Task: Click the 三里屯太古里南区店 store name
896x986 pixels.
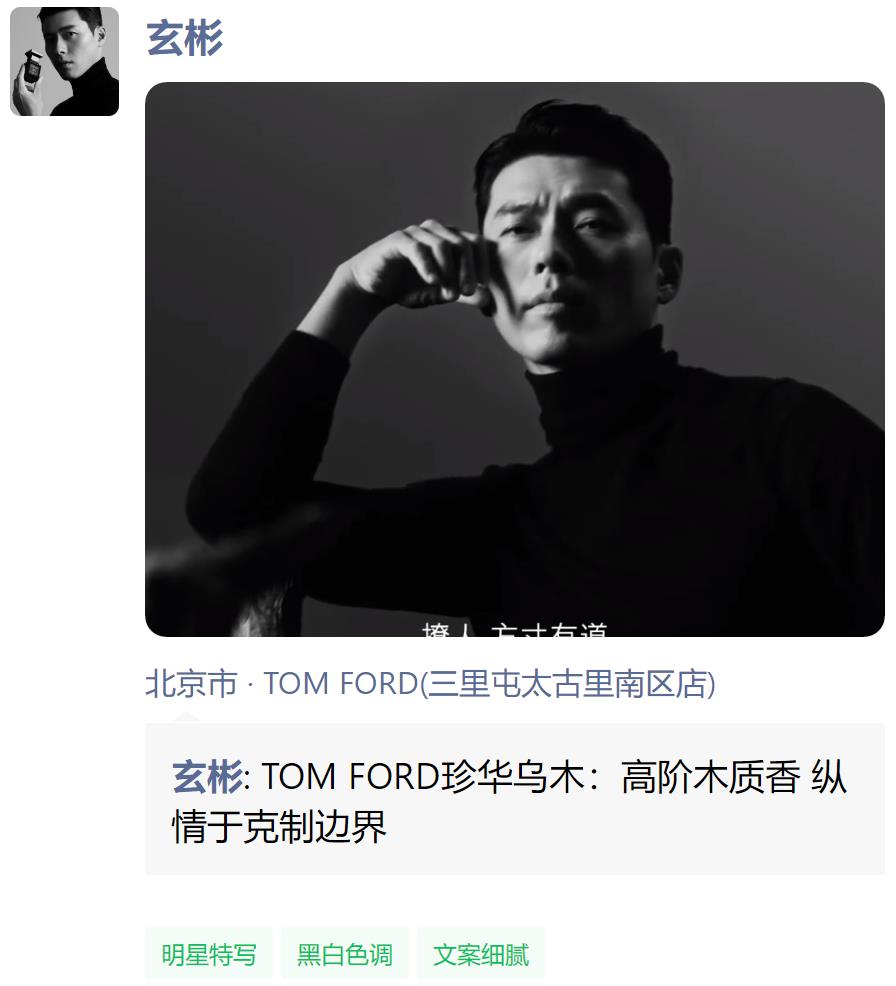Action: click(568, 684)
